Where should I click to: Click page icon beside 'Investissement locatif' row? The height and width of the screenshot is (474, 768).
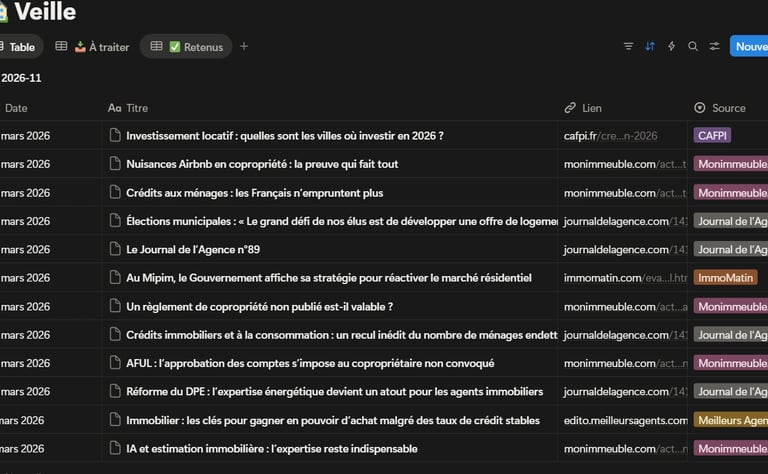coord(114,135)
